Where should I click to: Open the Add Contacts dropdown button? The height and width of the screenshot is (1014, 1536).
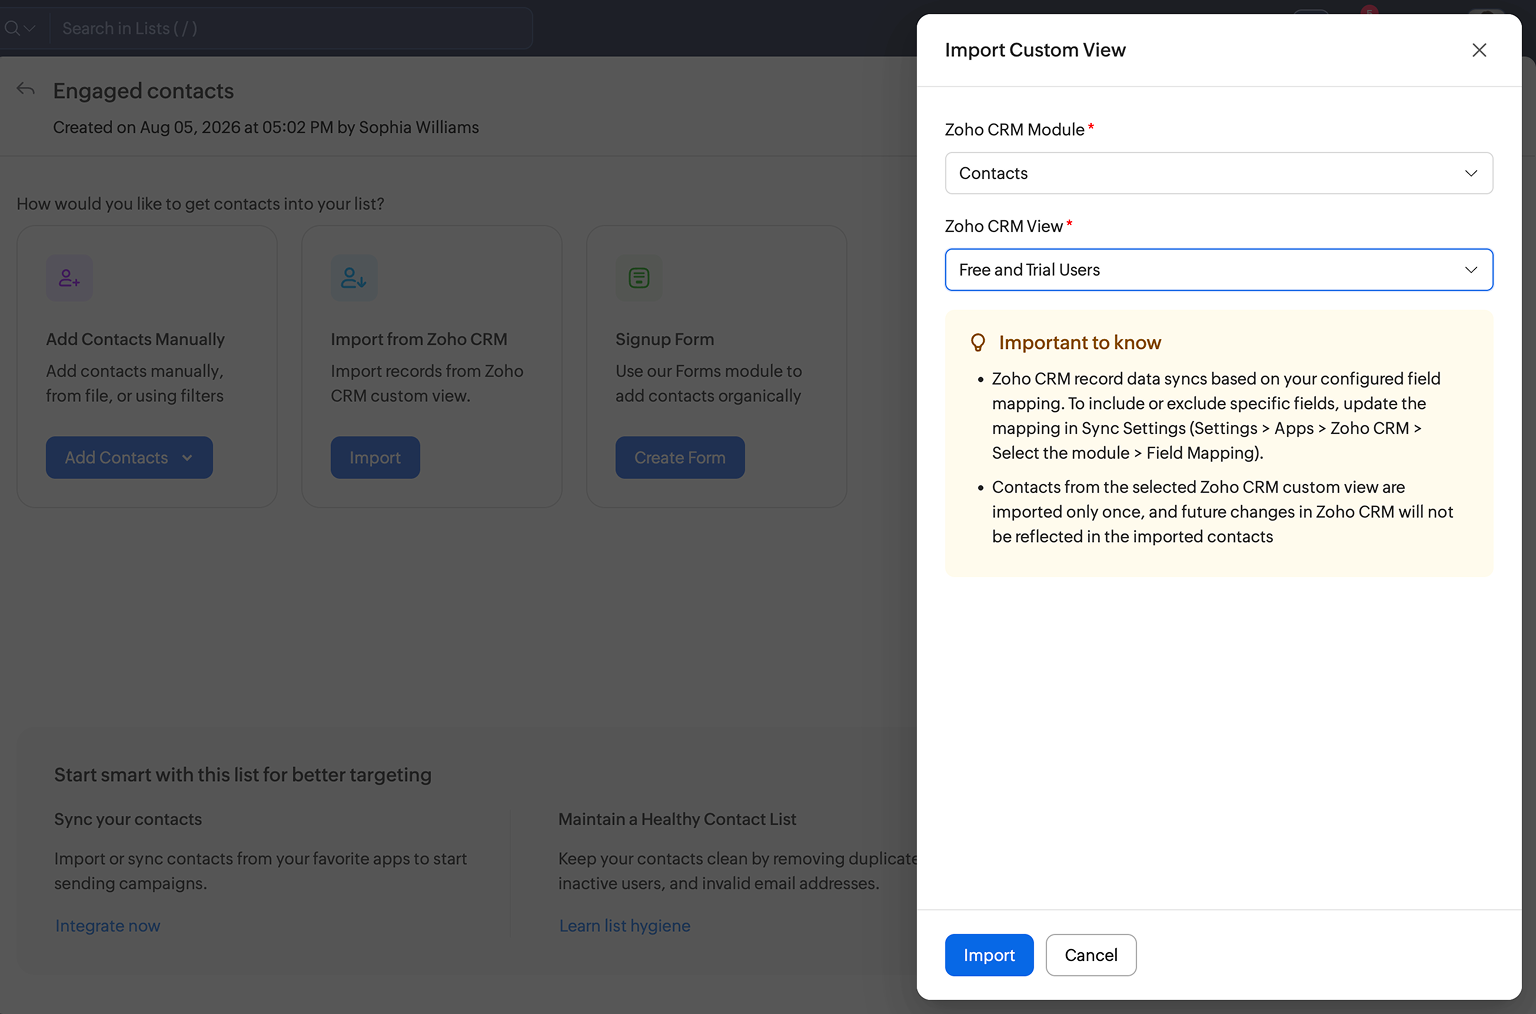click(x=129, y=457)
